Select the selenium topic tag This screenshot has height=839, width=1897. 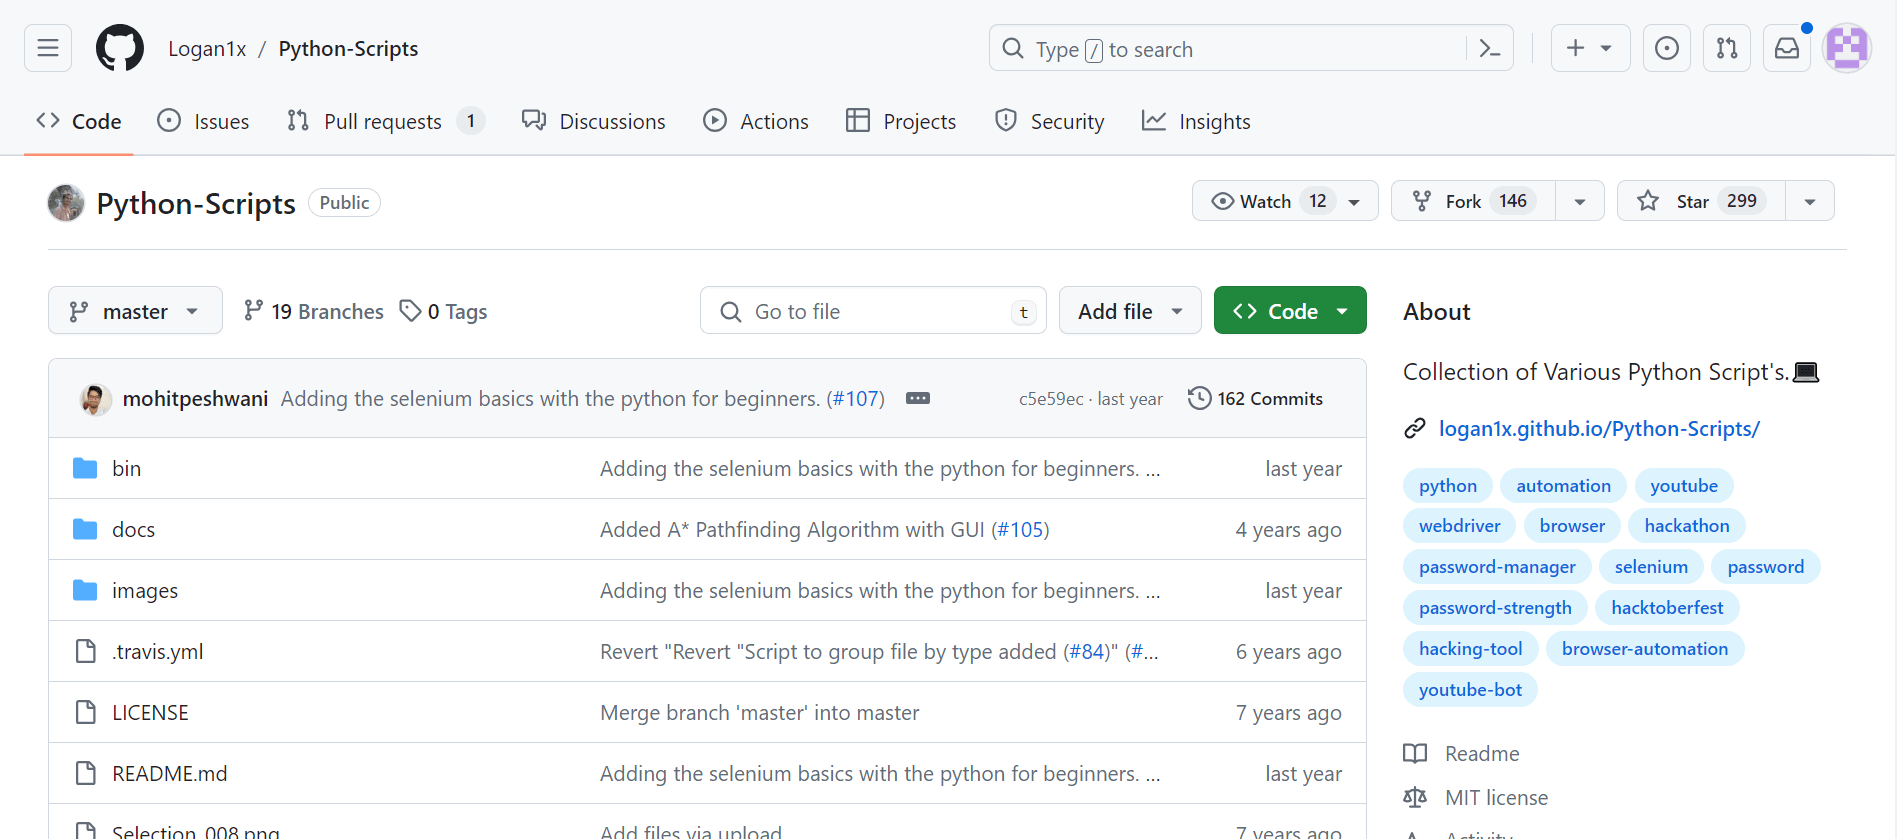tap(1650, 567)
